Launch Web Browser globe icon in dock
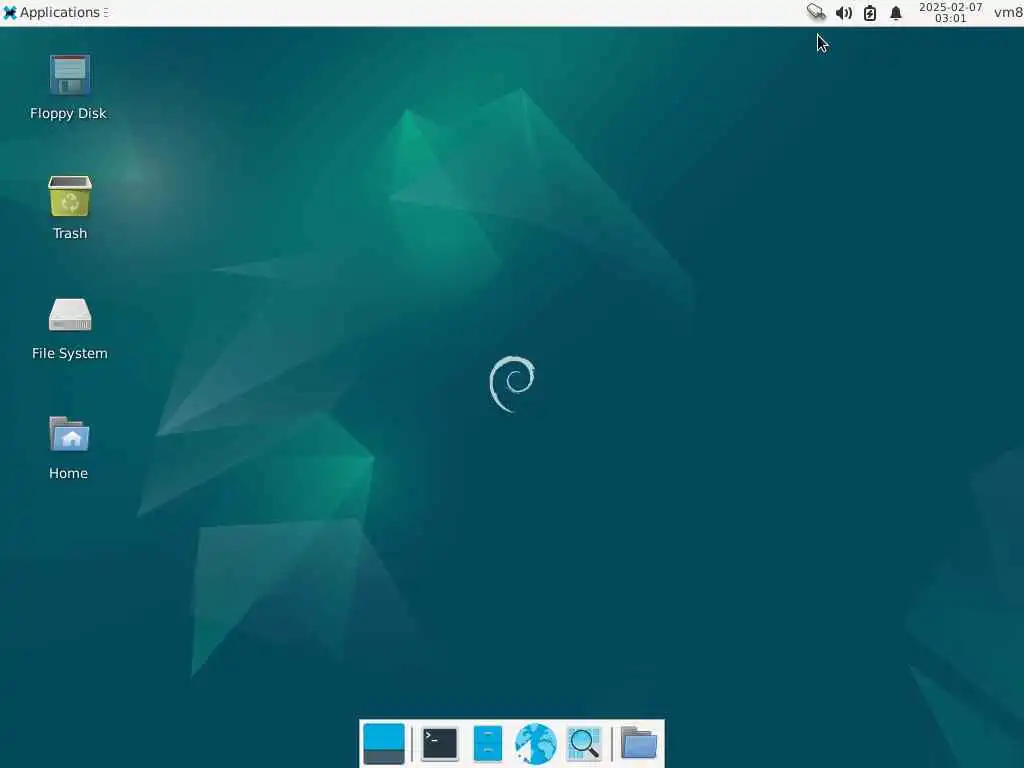 click(536, 744)
